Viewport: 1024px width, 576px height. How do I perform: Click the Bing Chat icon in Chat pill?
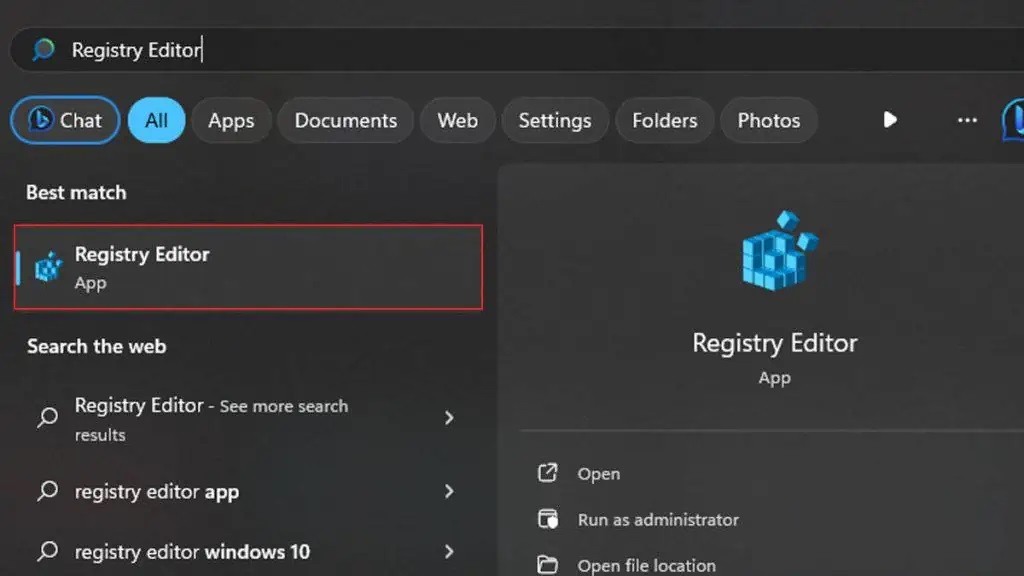tap(40, 120)
